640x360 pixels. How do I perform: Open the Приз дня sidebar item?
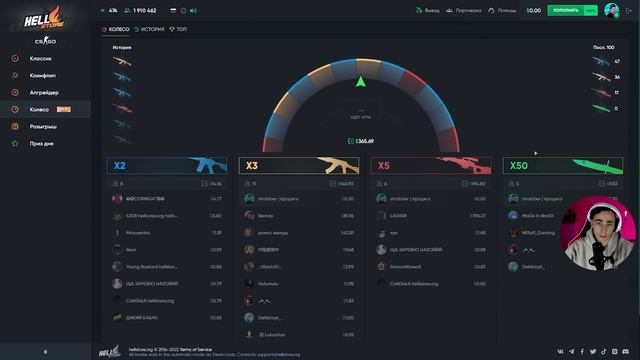point(41,144)
